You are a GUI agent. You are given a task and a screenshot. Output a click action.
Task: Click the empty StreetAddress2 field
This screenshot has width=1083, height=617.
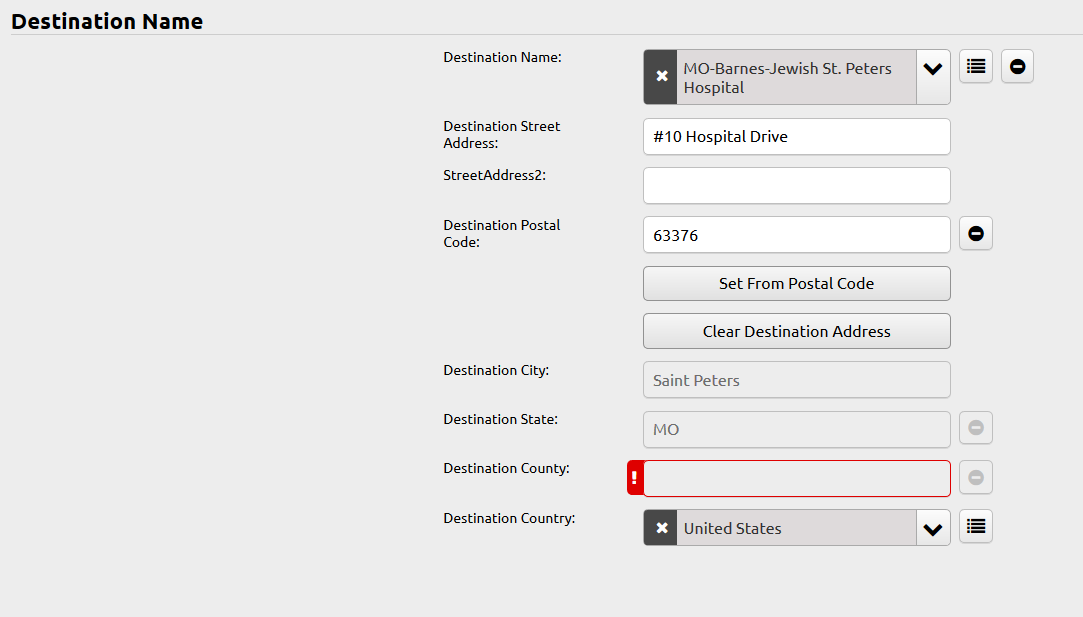click(x=796, y=185)
